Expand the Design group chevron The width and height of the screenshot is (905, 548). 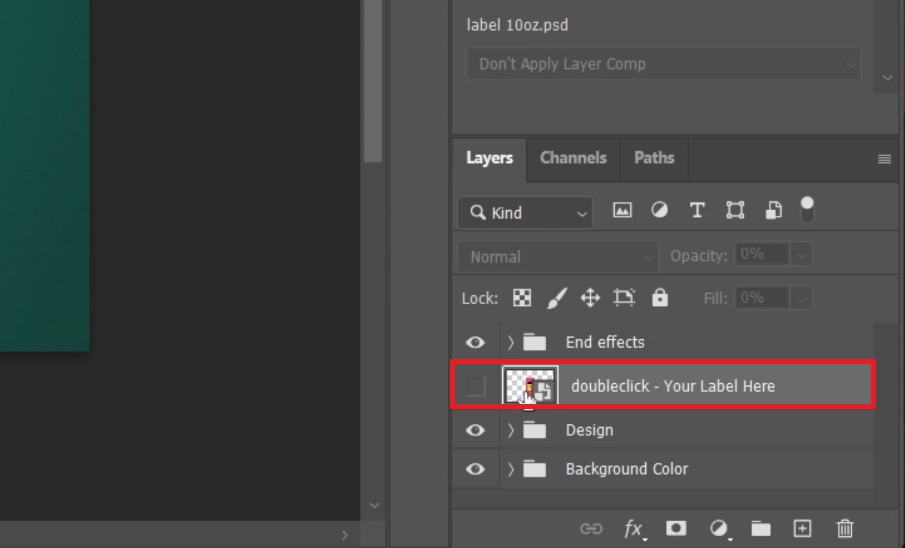(x=510, y=430)
